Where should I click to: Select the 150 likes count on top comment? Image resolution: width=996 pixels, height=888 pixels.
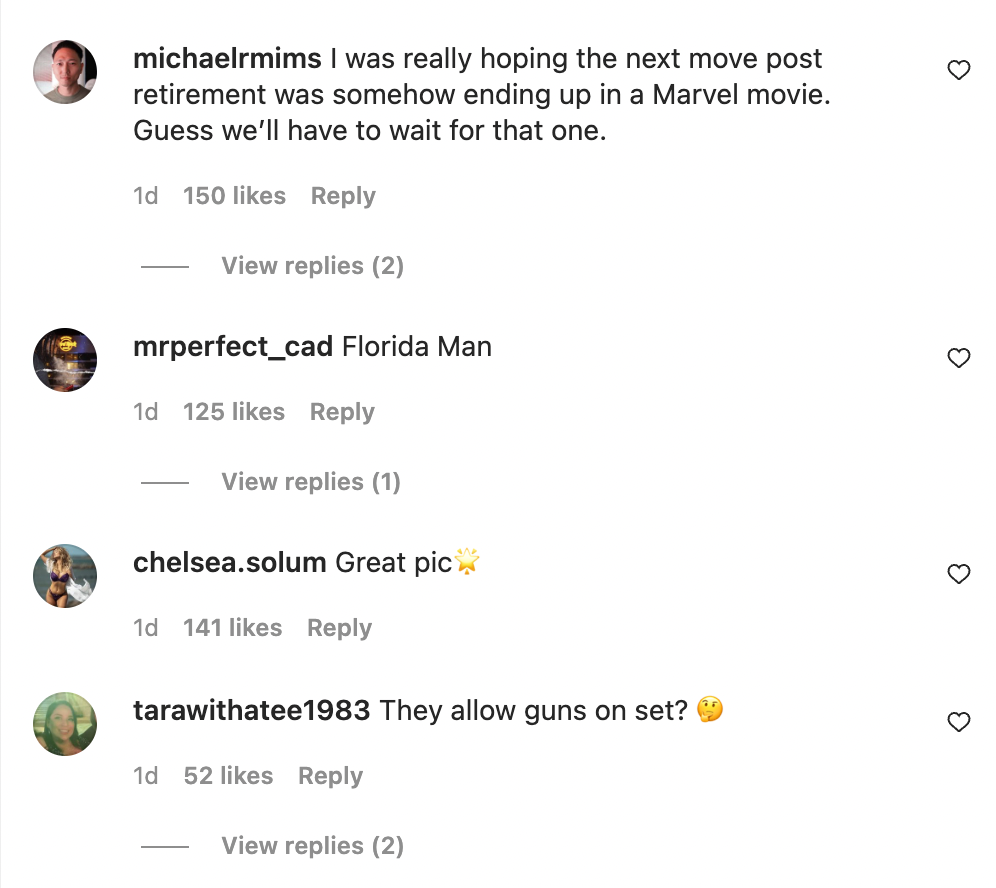coord(234,195)
